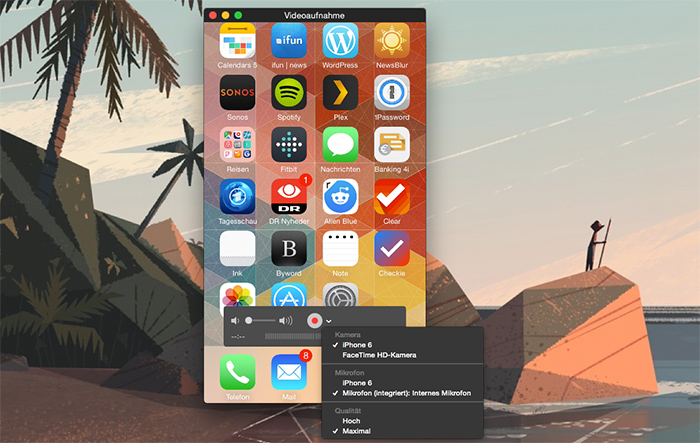Maximize the Videoaufnahme window with green button
This screenshot has height=443, width=700.
coord(238,15)
